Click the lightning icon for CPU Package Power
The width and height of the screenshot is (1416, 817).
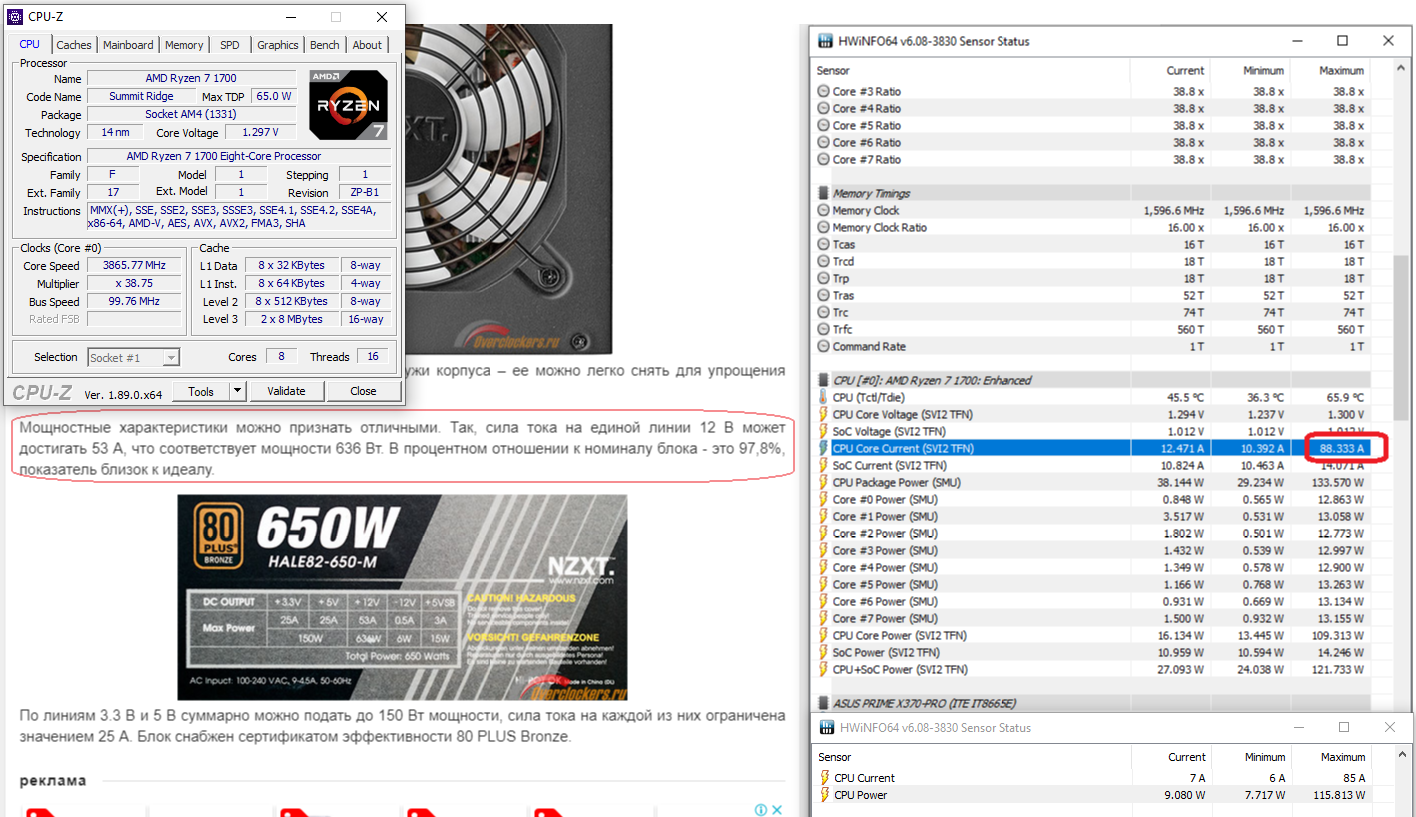823,483
